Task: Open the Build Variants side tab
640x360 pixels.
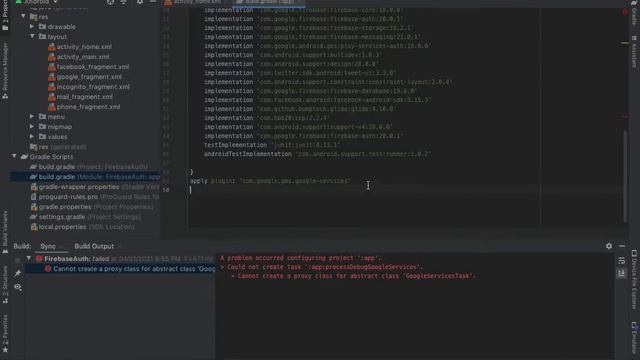Action: click(5, 232)
